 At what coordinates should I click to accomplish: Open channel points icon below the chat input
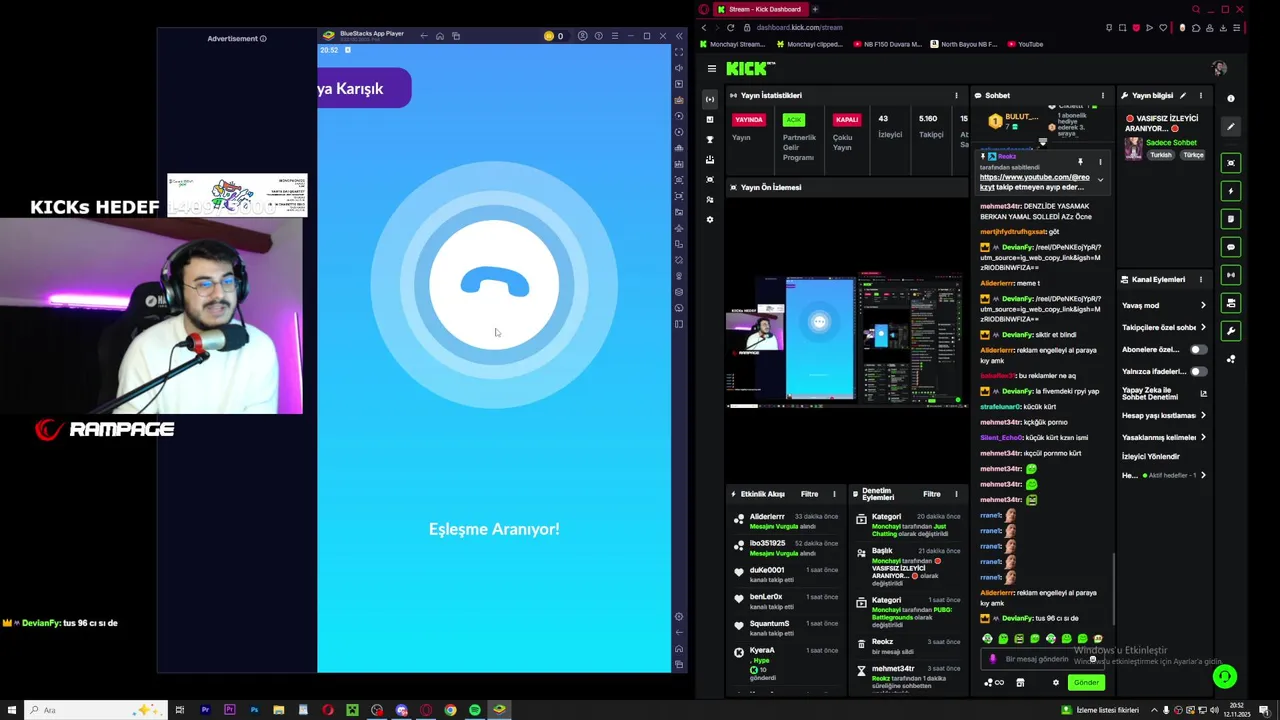point(994,683)
